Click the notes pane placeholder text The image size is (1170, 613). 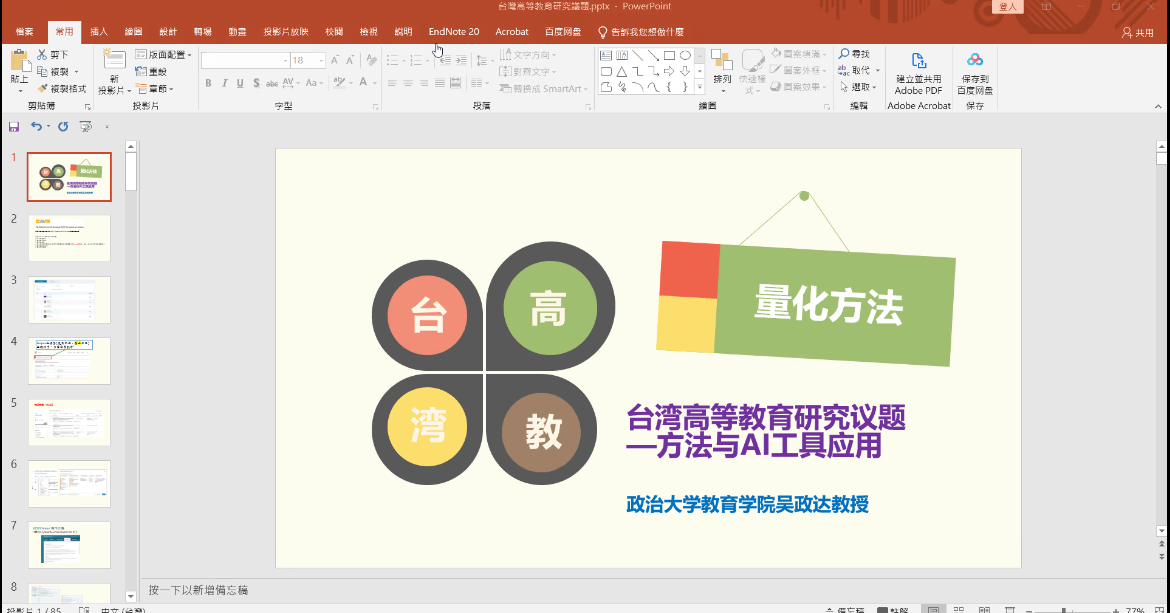[198, 590]
